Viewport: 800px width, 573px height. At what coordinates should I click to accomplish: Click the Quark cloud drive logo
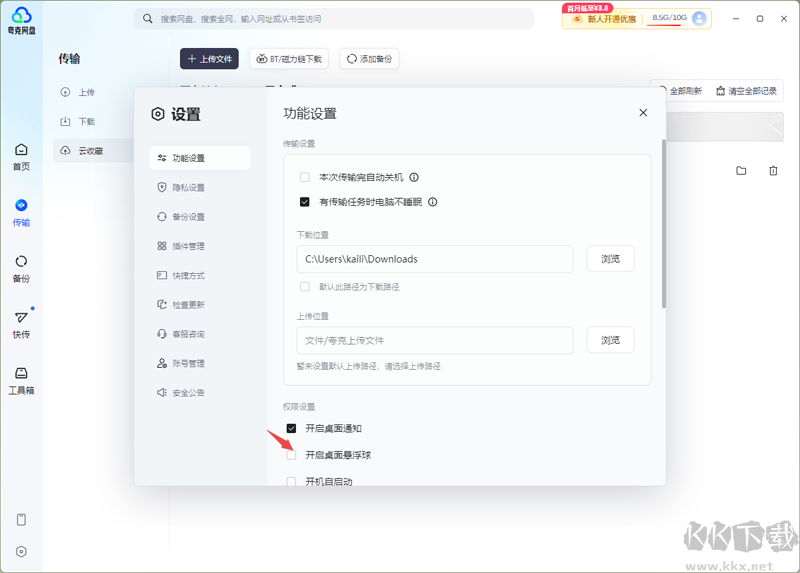coord(21,20)
